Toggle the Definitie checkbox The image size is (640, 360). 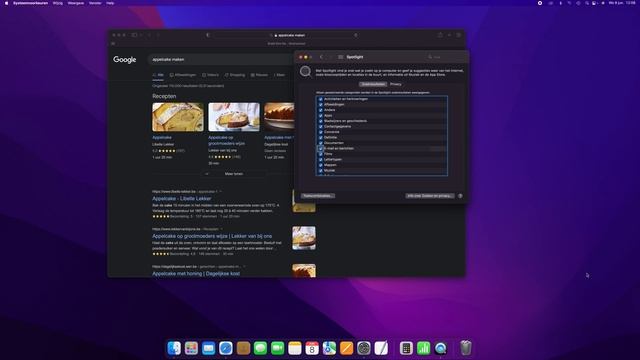320,138
